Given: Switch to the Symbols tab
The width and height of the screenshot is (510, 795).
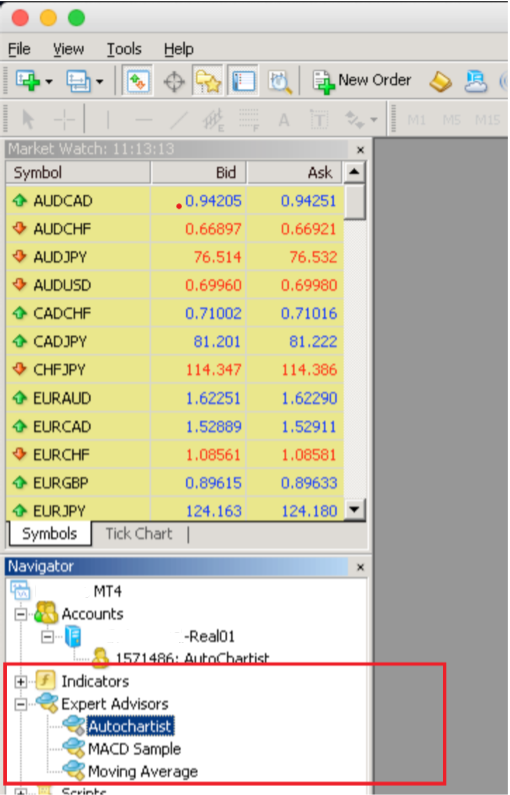Looking at the screenshot, I should coord(50,534).
